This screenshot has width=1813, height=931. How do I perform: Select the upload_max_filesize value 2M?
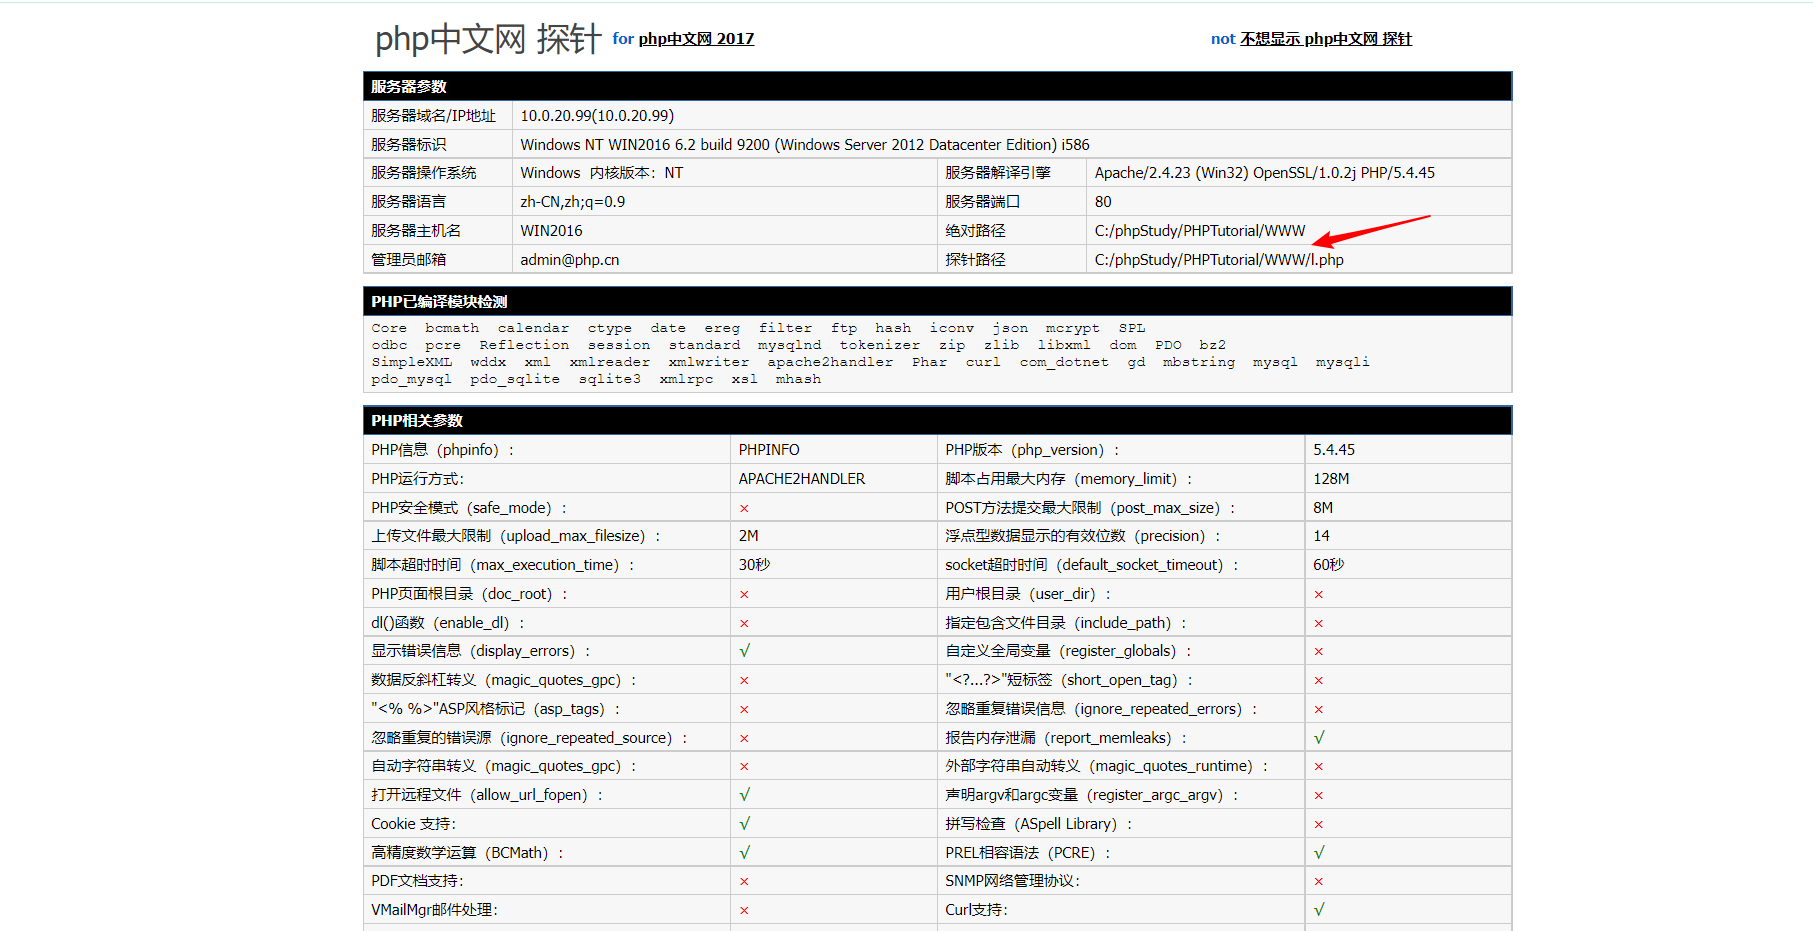coord(749,536)
